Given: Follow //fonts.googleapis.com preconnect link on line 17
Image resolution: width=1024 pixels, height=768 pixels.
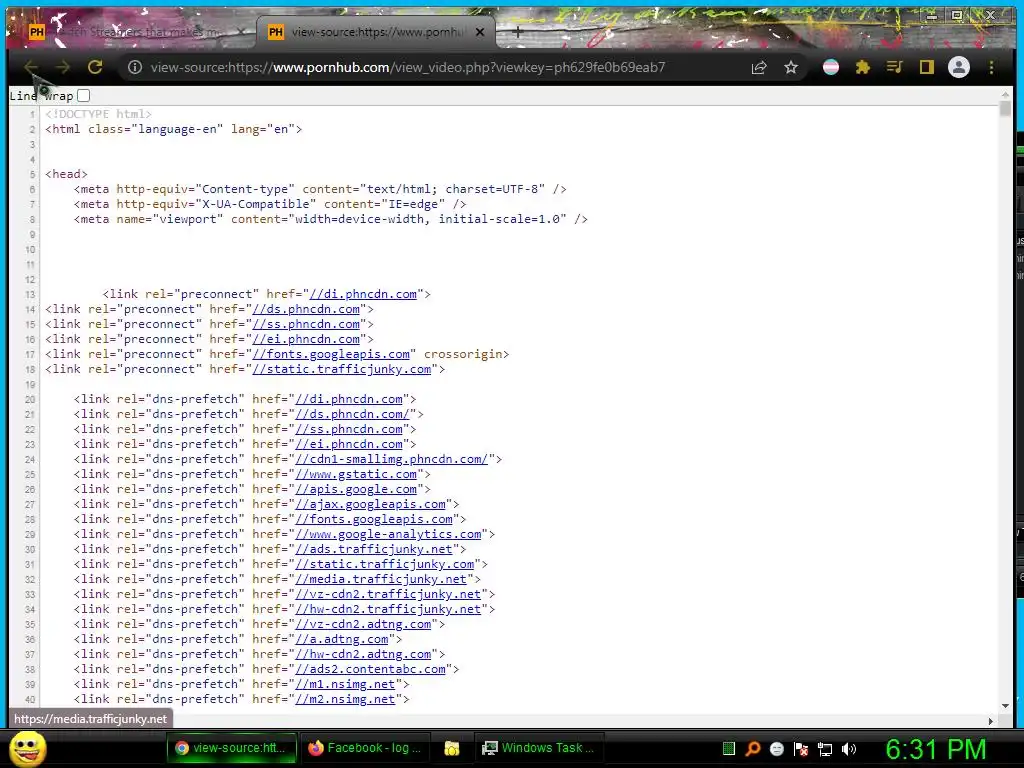Looking at the screenshot, I should tap(331, 354).
